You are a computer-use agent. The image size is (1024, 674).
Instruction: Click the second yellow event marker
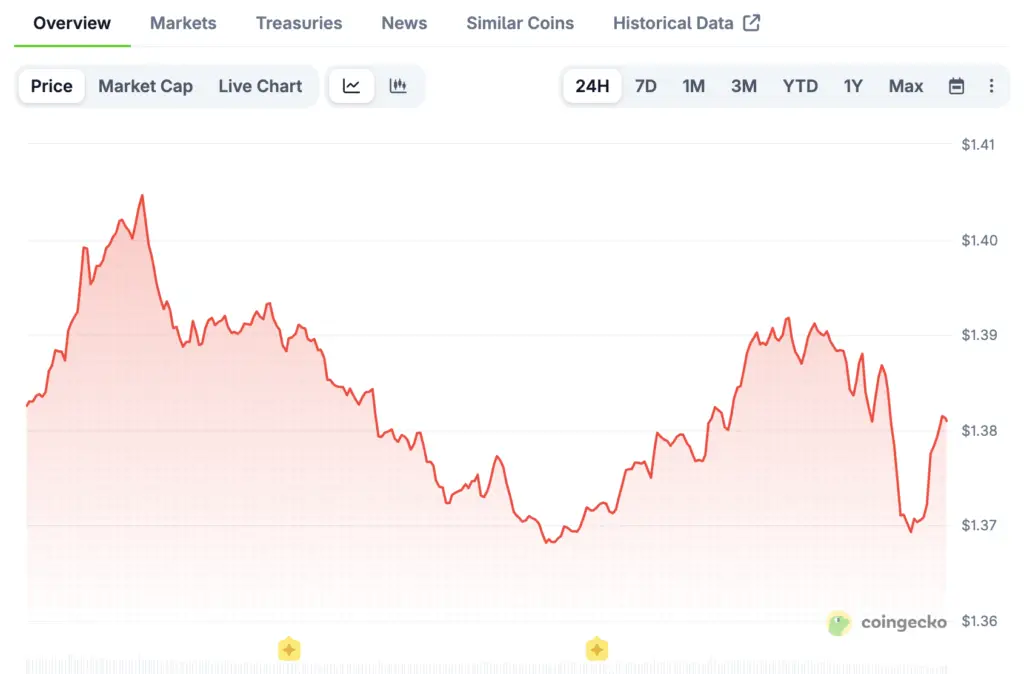coord(596,649)
